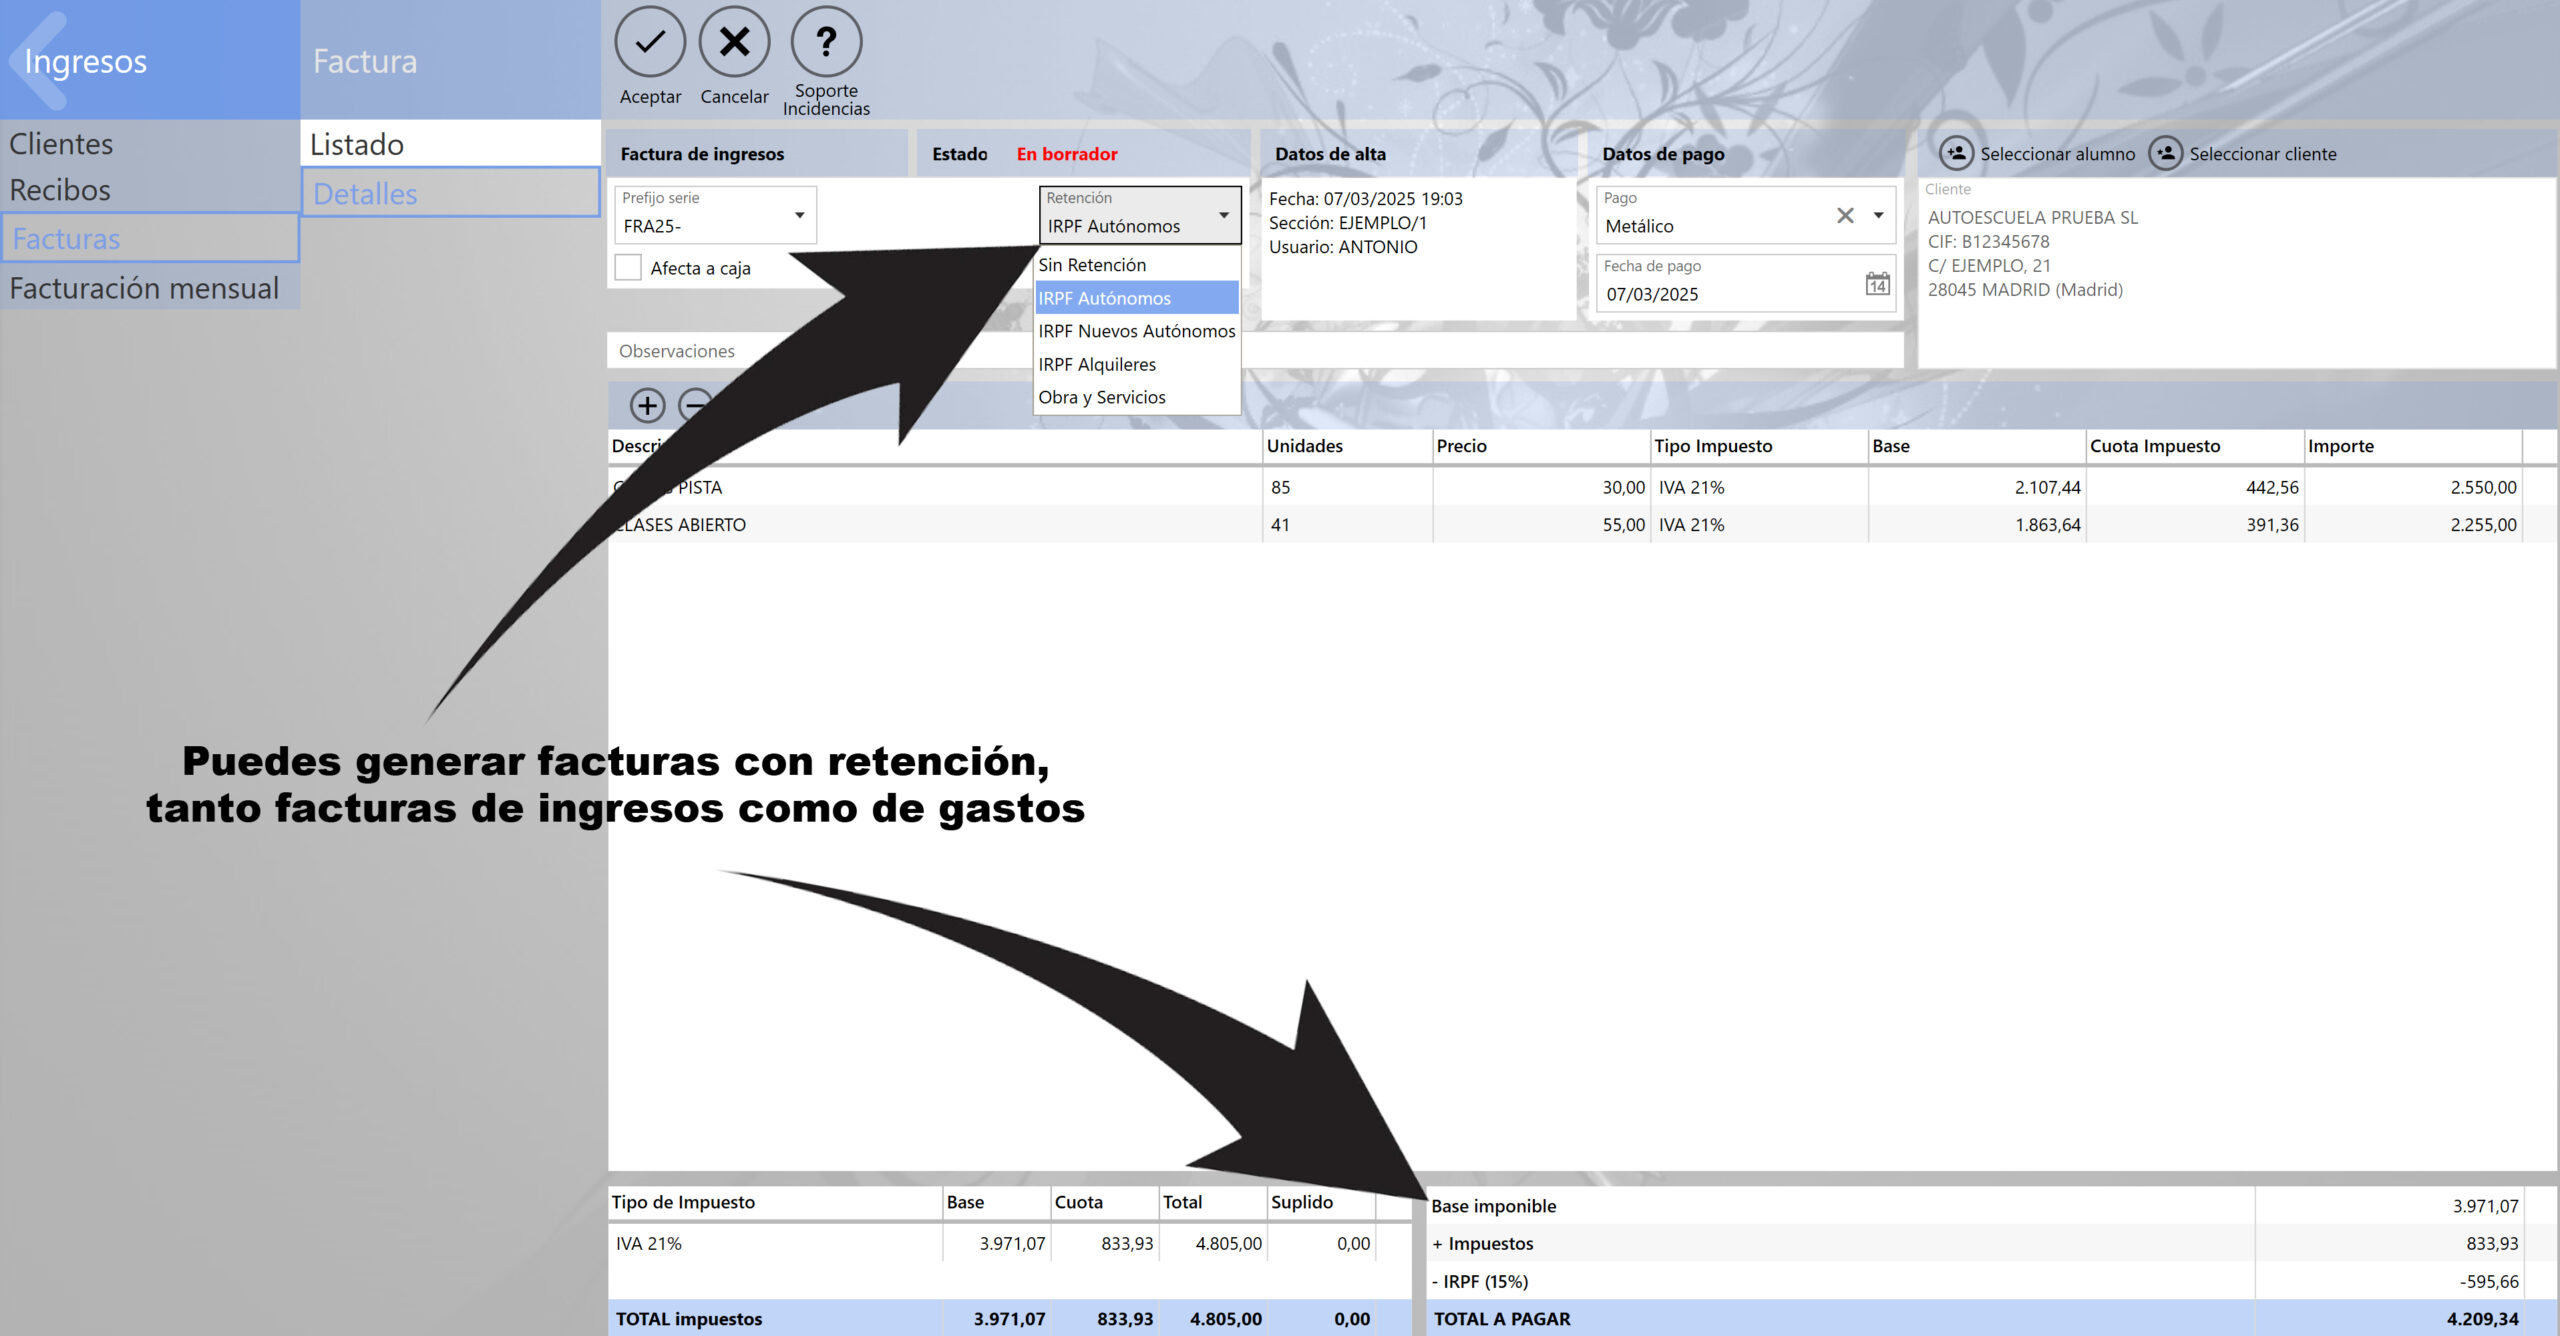Click the Precio column header
Image resolution: width=2560 pixels, height=1336 pixels.
point(1541,446)
